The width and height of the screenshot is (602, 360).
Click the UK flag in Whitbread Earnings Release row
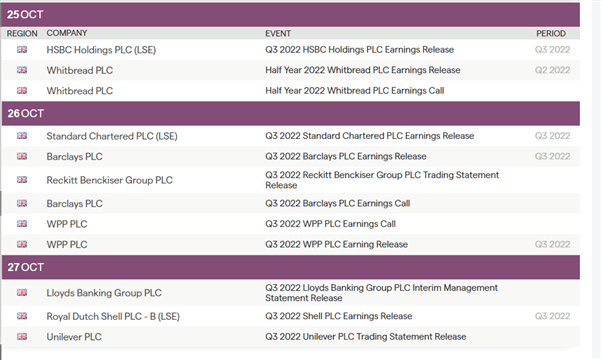(22, 70)
